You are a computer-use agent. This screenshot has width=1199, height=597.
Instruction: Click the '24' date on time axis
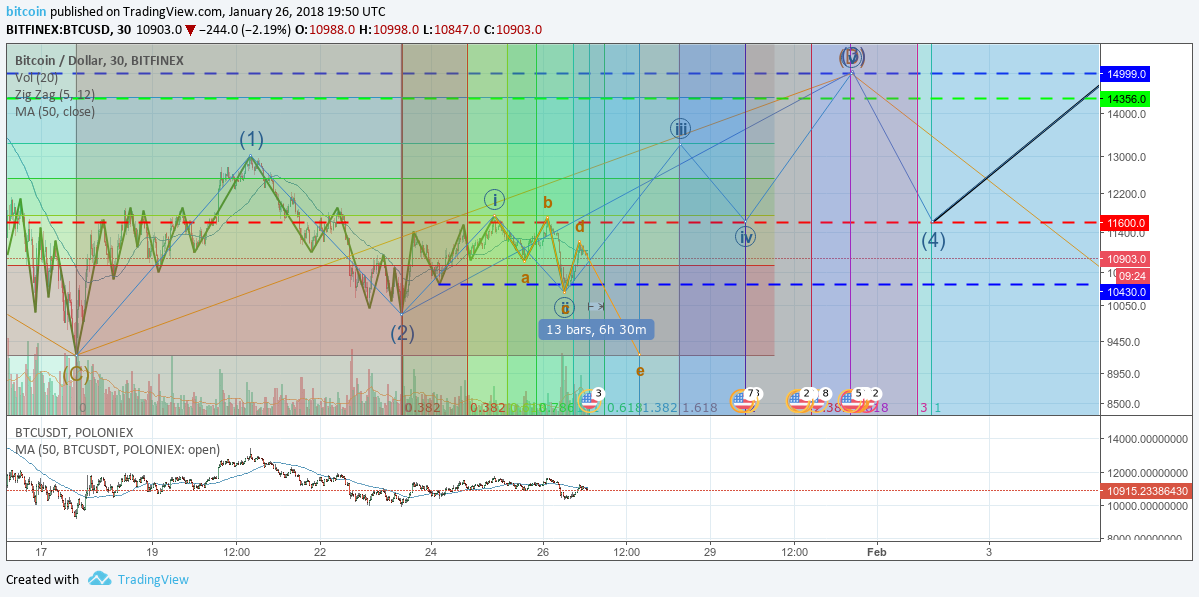coord(431,551)
